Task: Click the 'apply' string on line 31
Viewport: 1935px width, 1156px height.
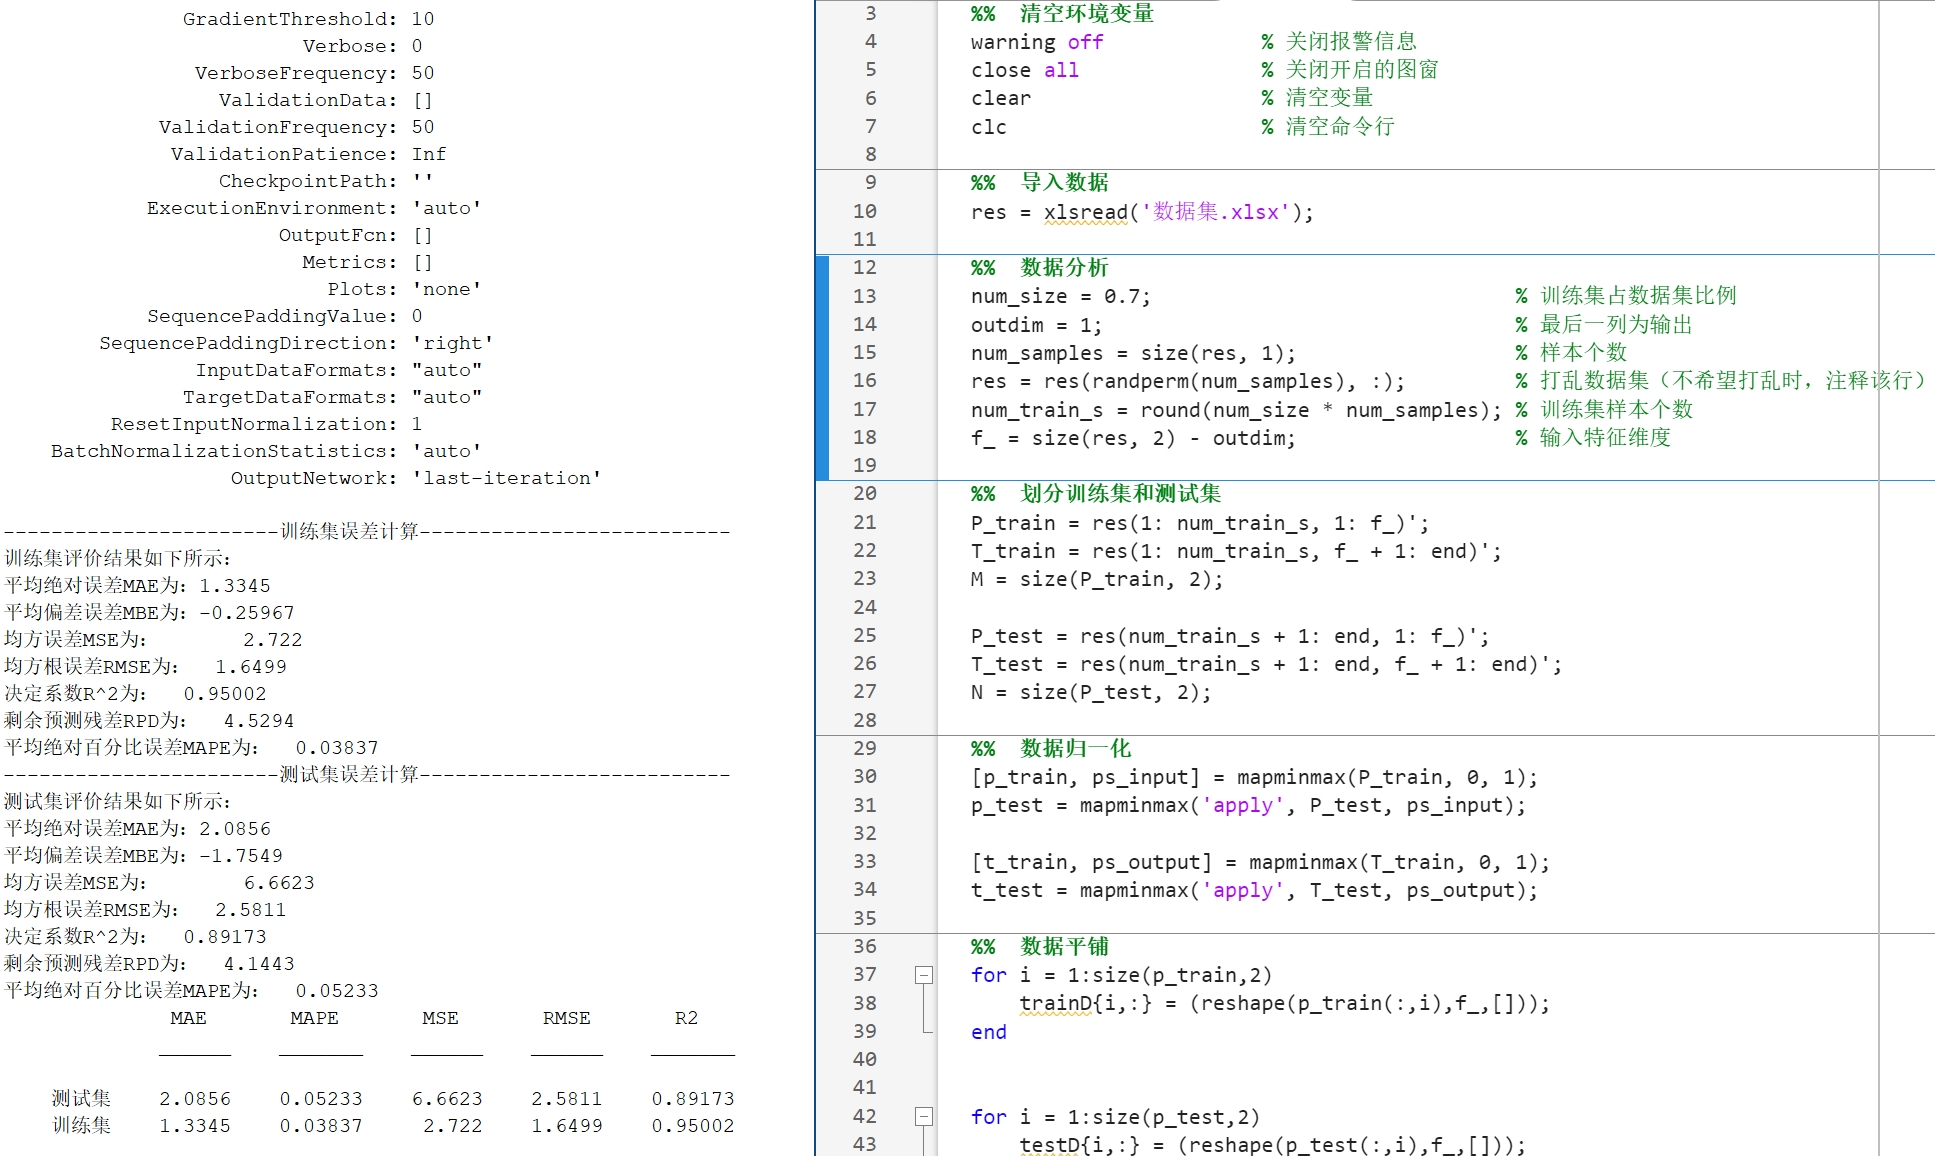Action: click(1243, 805)
